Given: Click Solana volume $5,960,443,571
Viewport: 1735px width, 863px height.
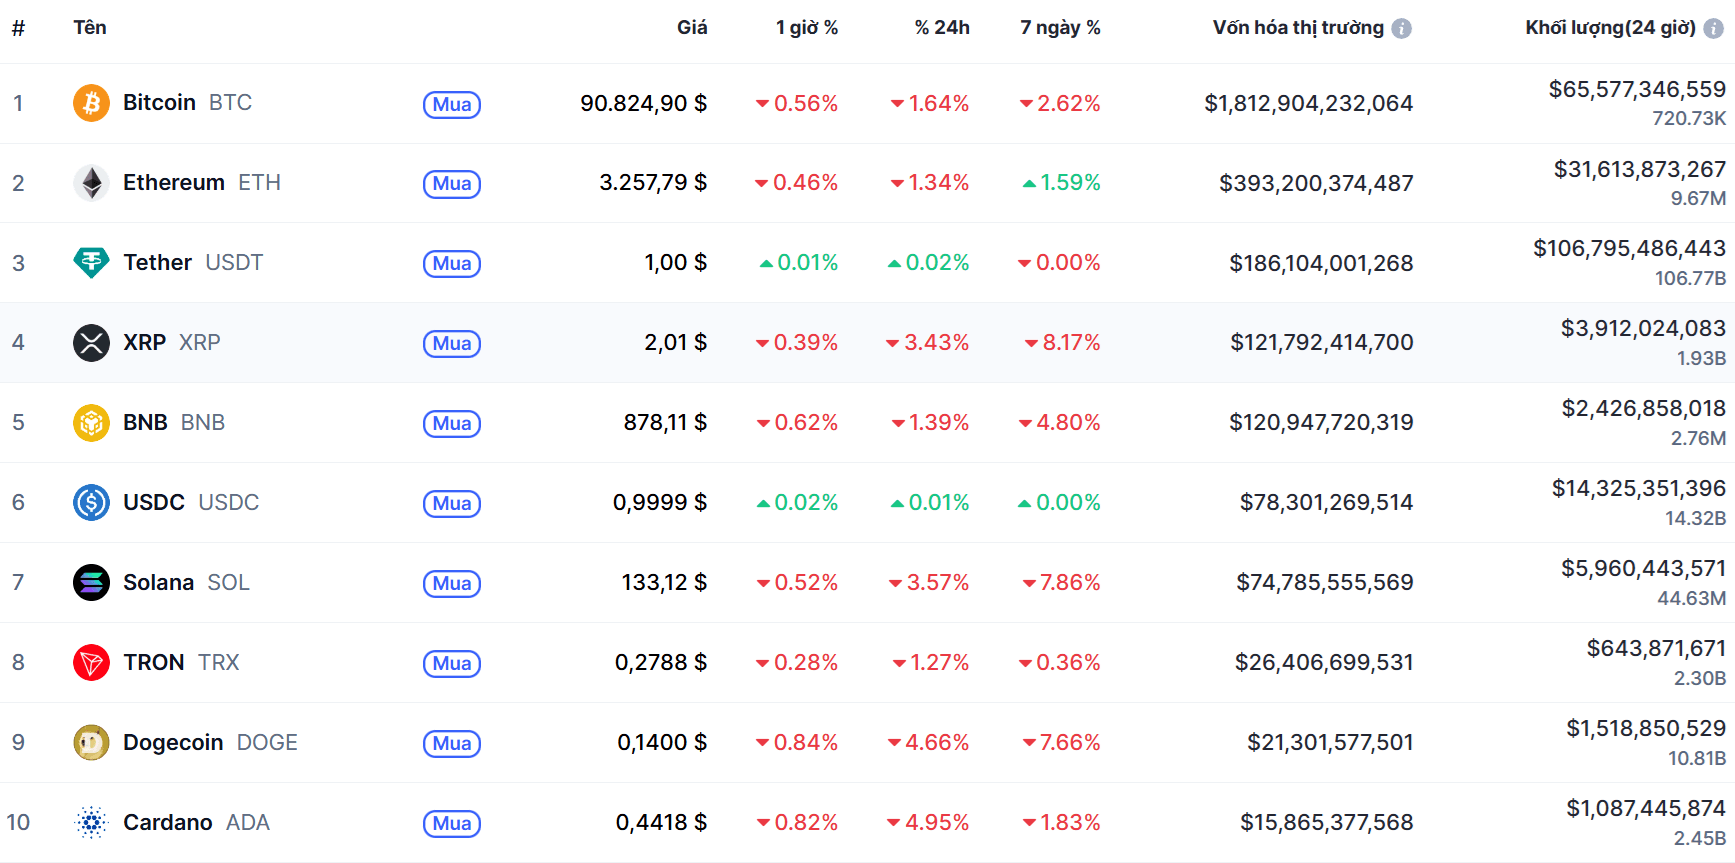Looking at the screenshot, I should (x=1643, y=568).
